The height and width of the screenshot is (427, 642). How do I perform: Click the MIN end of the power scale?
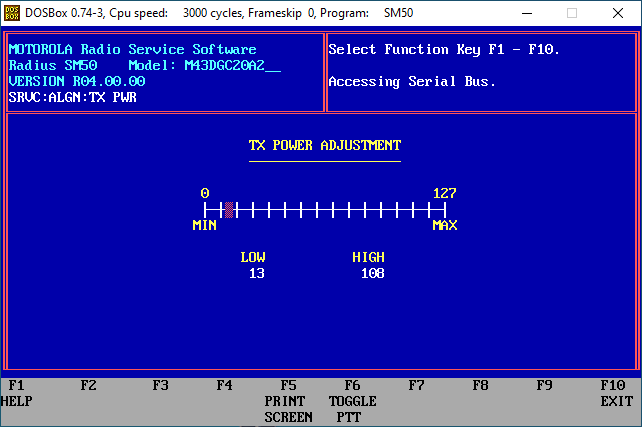click(204, 225)
